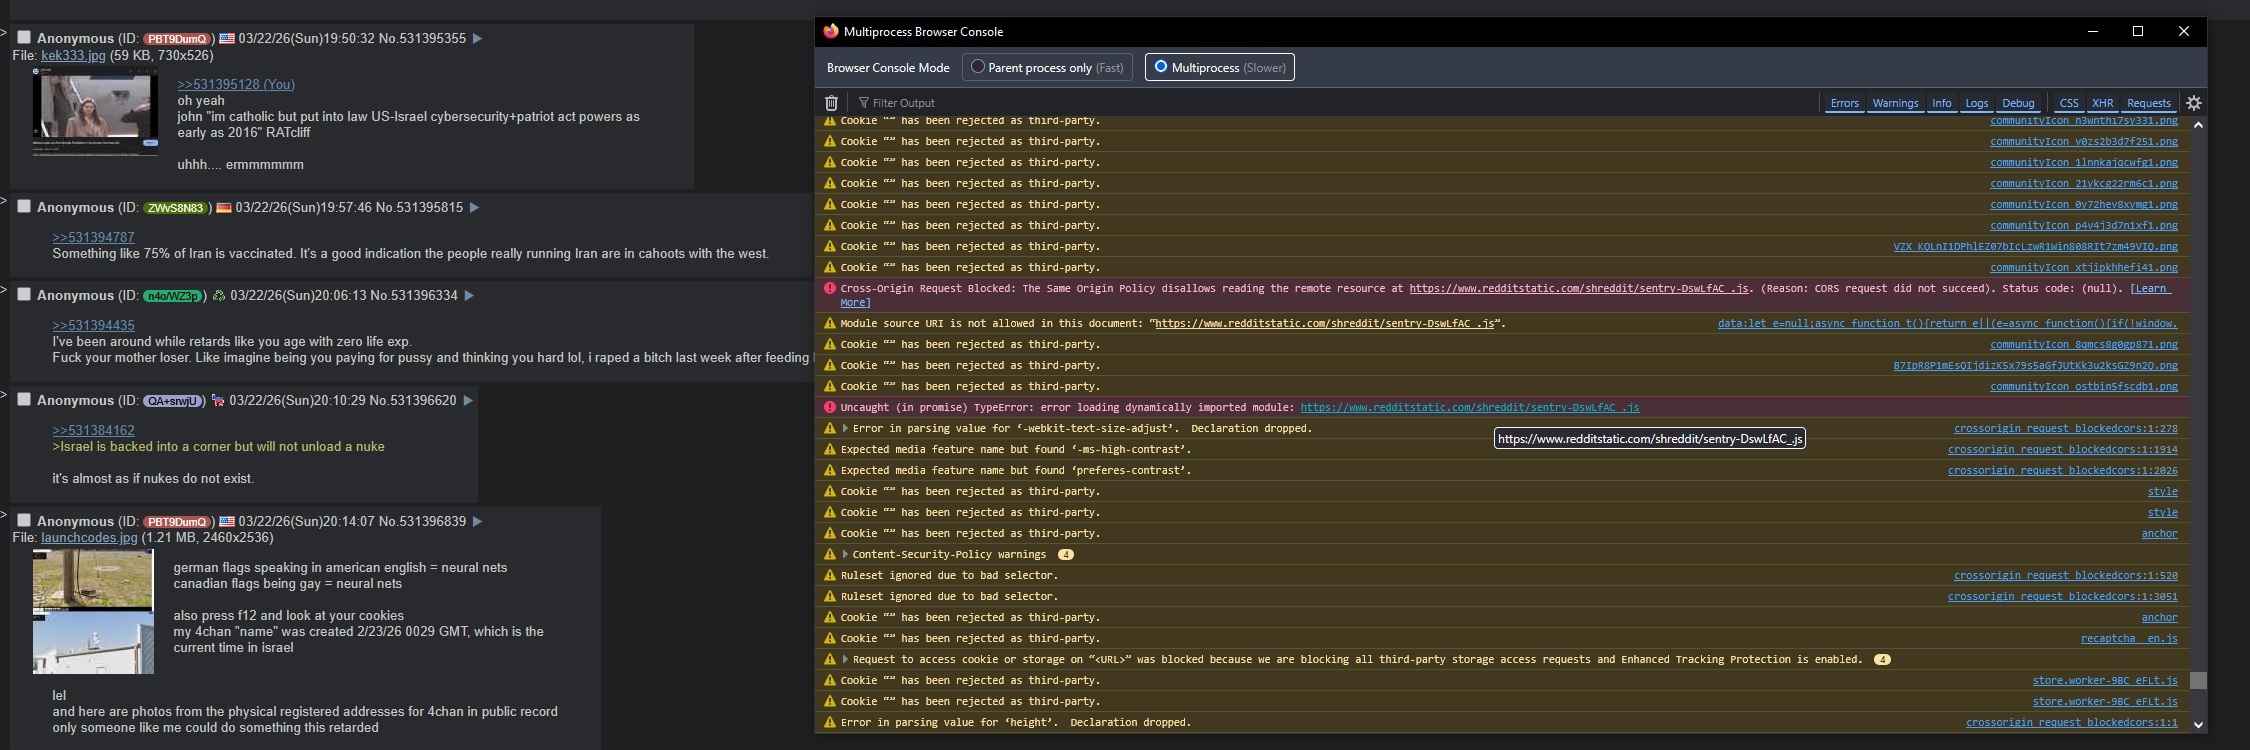Screen dimensions: 2250x750
Task: Toggle the Info filter tab
Action: [1941, 103]
